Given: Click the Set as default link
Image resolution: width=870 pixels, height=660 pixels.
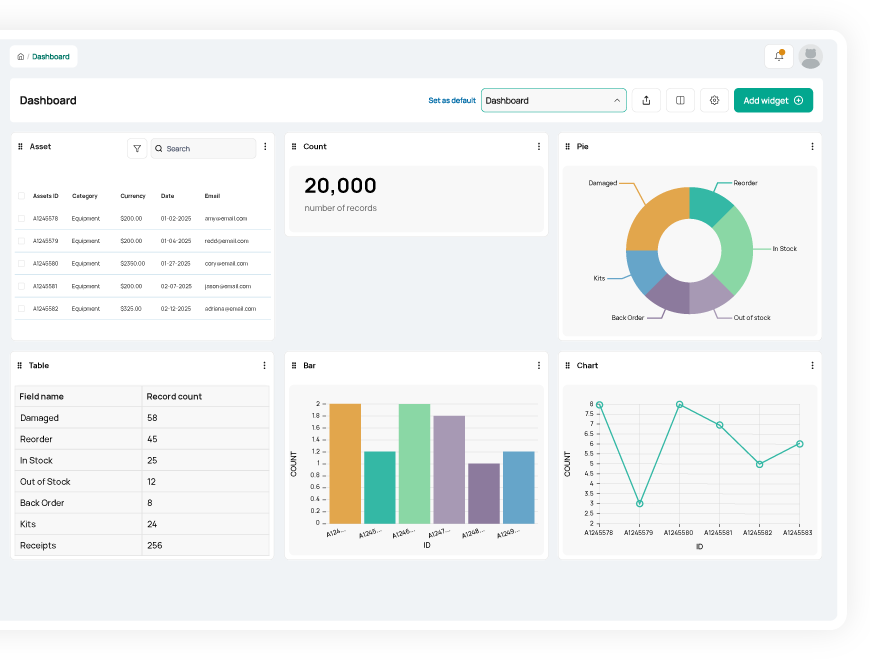Looking at the screenshot, I should [x=452, y=100].
